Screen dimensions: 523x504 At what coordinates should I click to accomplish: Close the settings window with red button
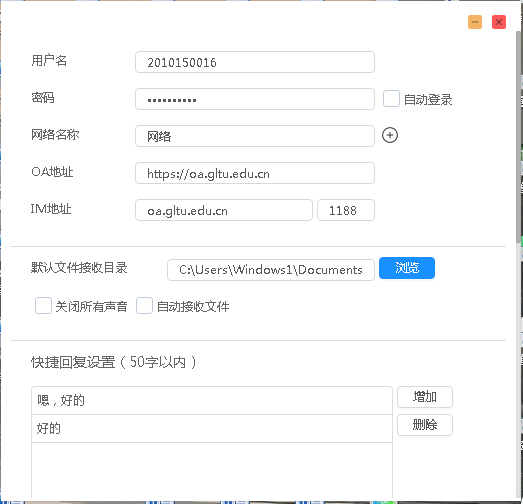pos(499,22)
